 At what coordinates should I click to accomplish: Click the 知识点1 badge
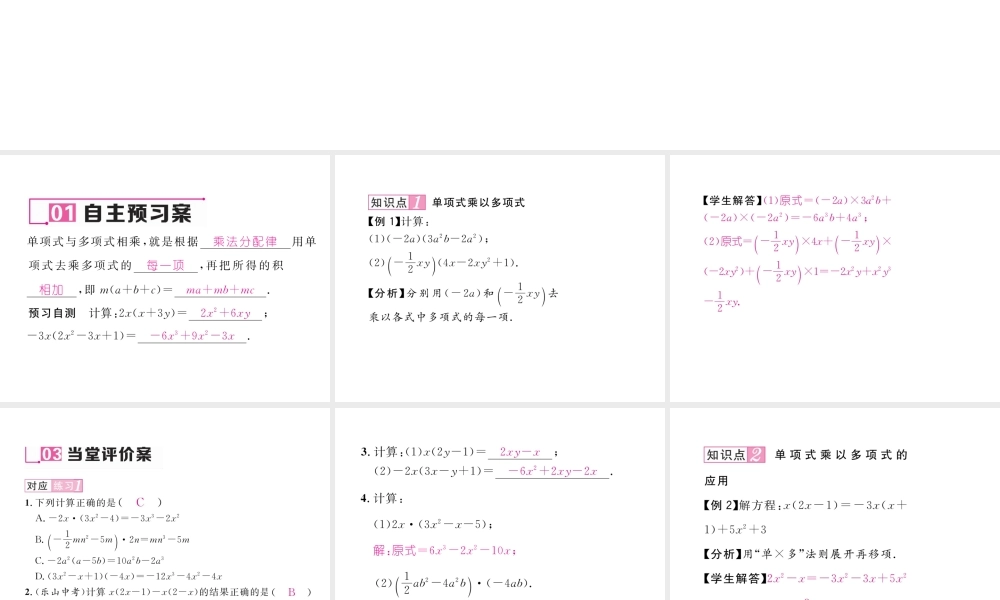[x=397, y=202]
